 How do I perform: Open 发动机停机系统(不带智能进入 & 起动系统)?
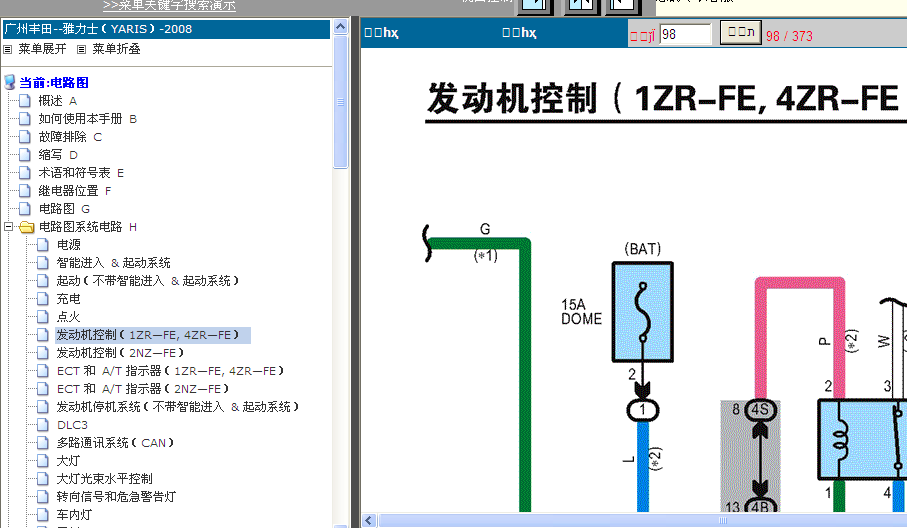click(x=178, y=407)
